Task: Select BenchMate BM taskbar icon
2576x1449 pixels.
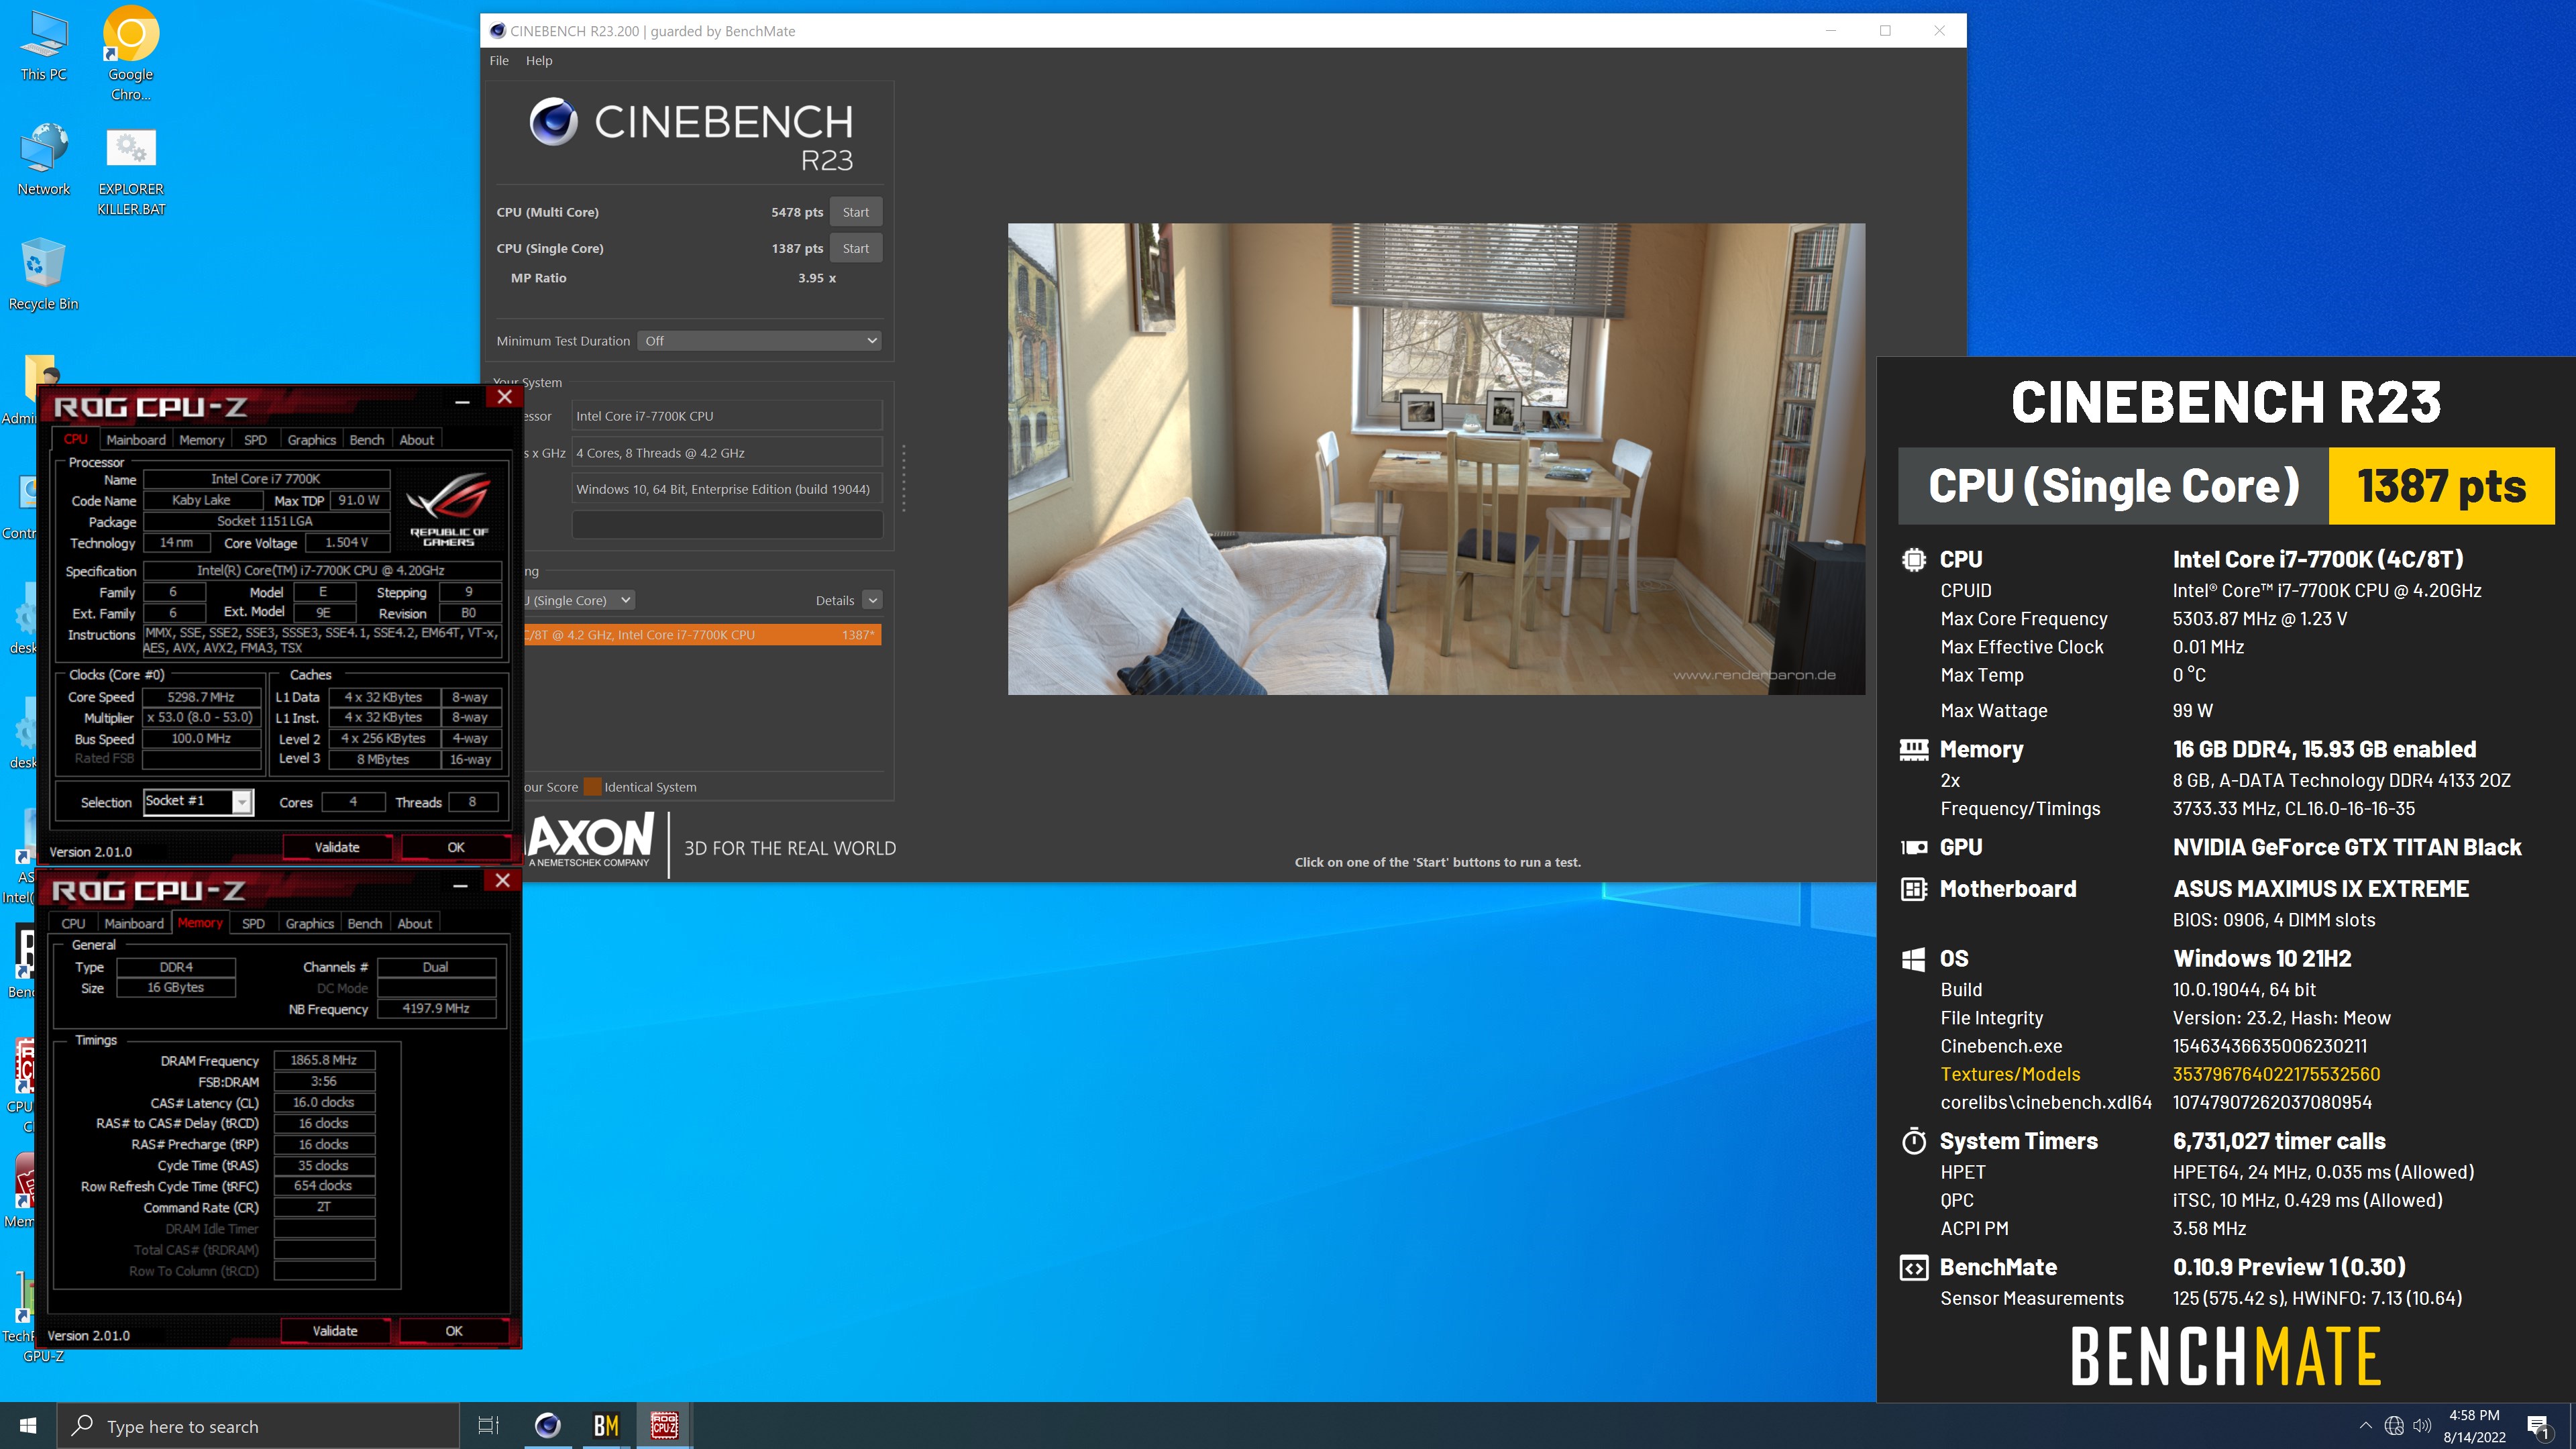Action: click(606, 1425)
